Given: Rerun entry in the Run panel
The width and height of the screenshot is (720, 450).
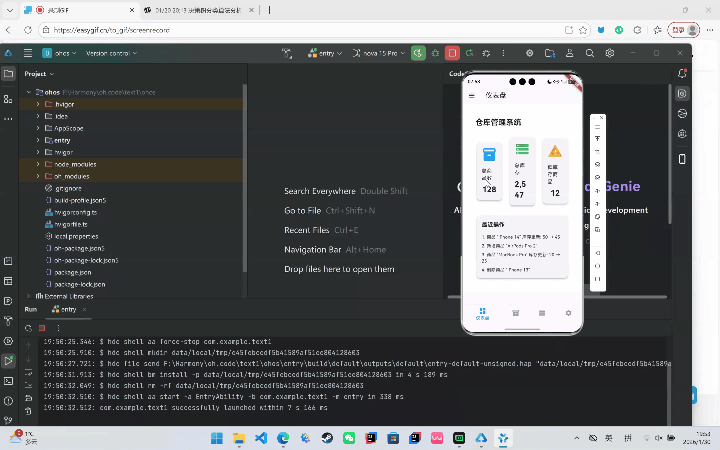Looking at the screenshot, I should click(28, 328).
